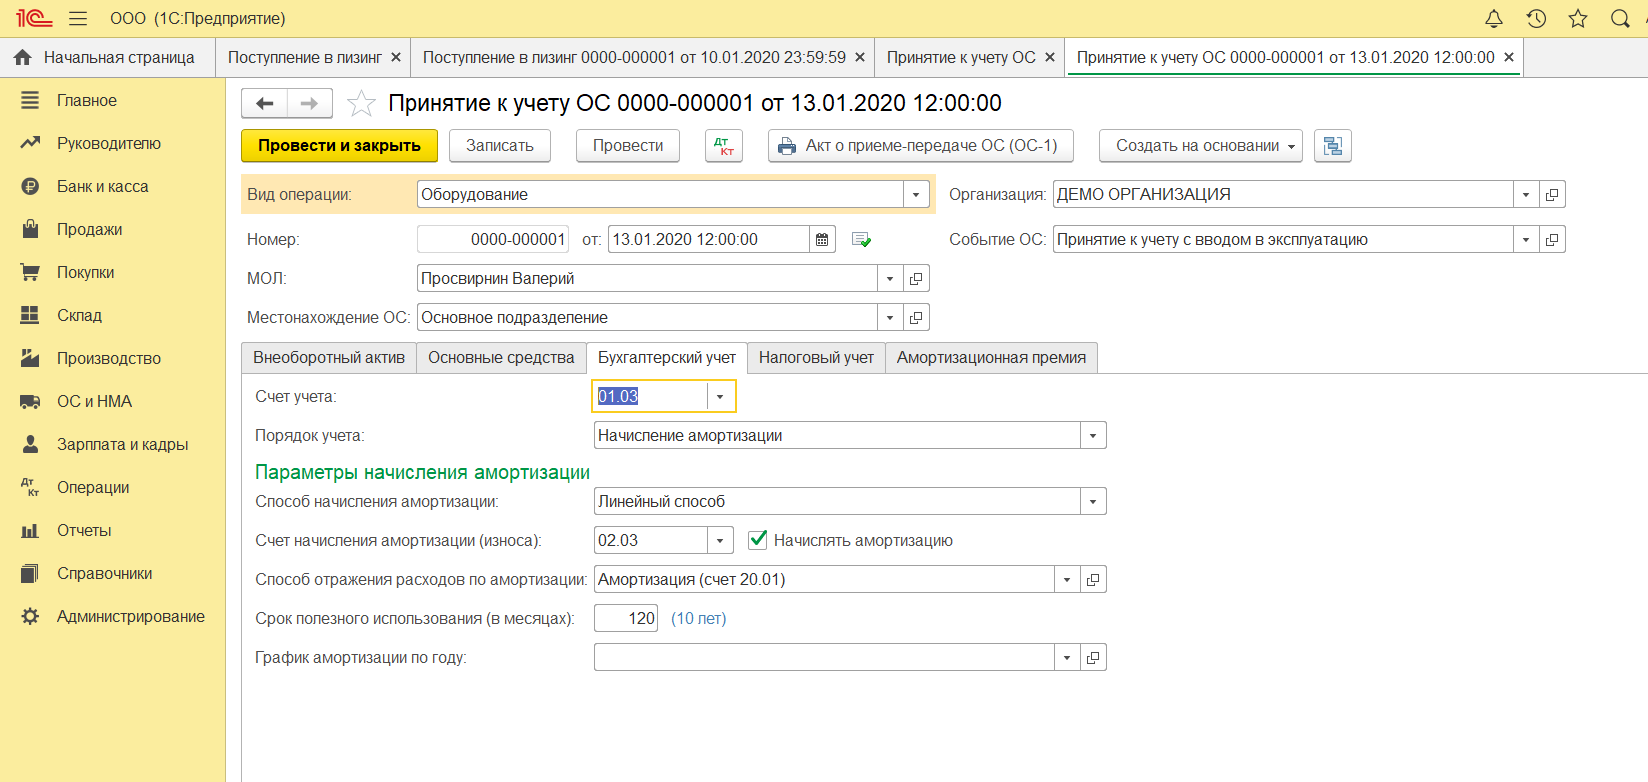Click the useful life months input field
The image size is (1648, 782).
pos(626,619)
